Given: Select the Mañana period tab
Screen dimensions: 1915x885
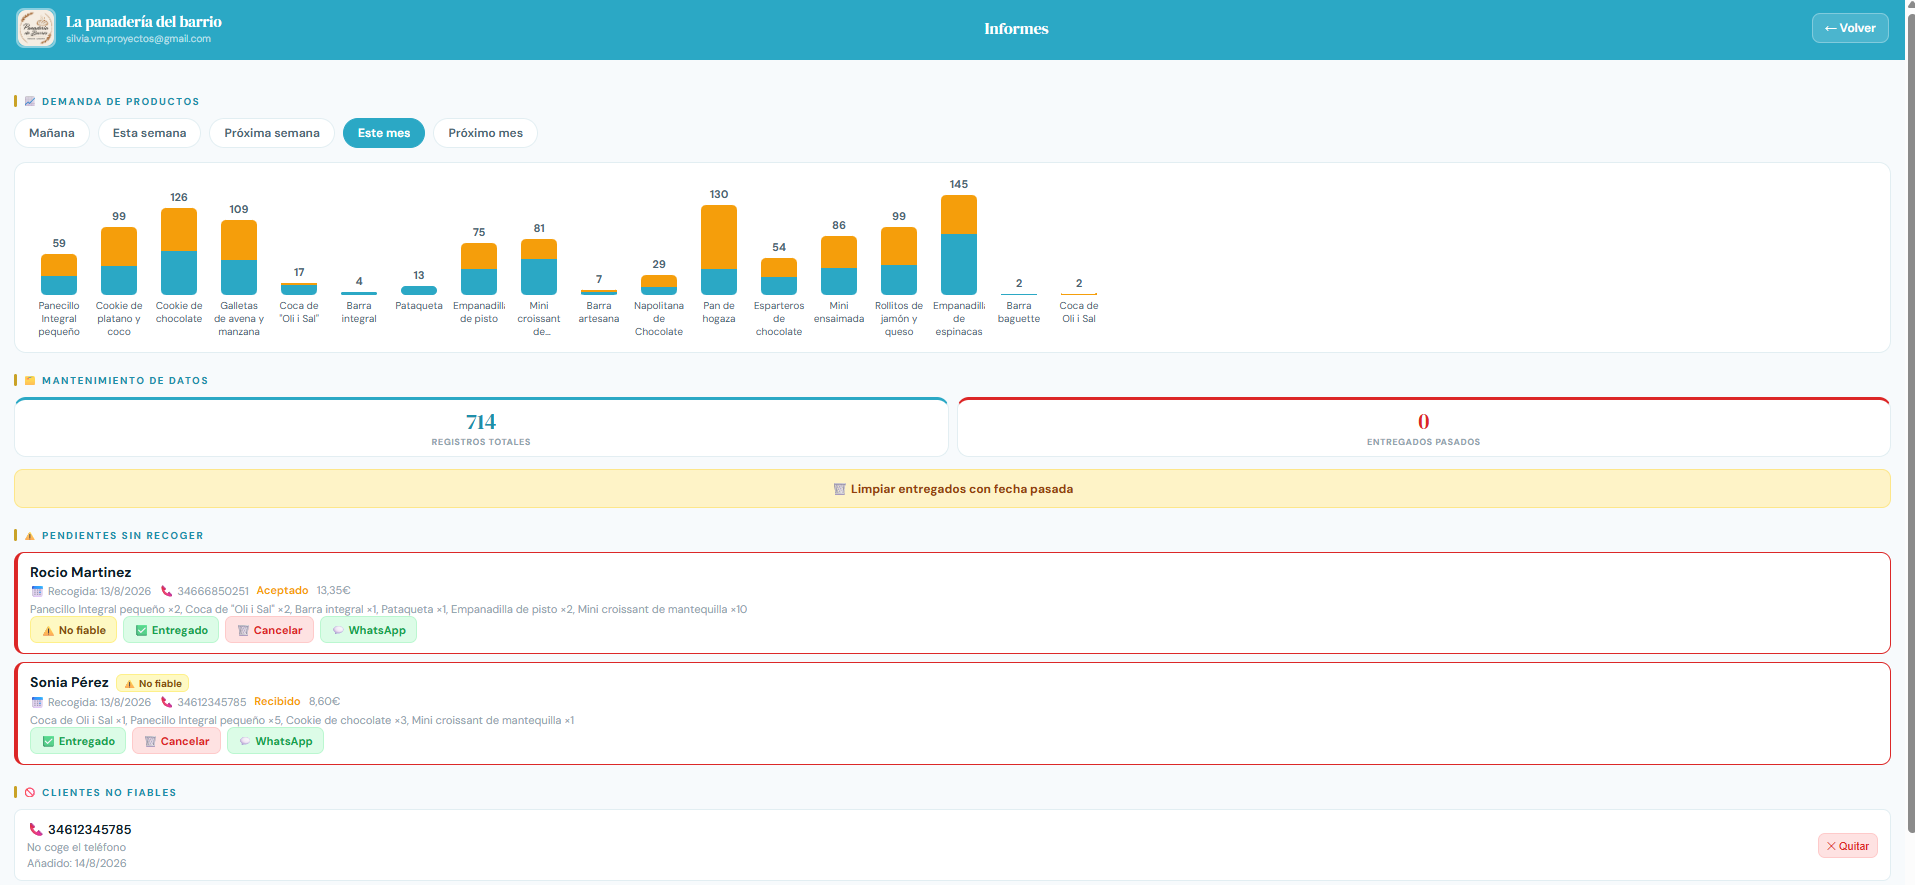Looking at the screenshot, I should 52,133.
